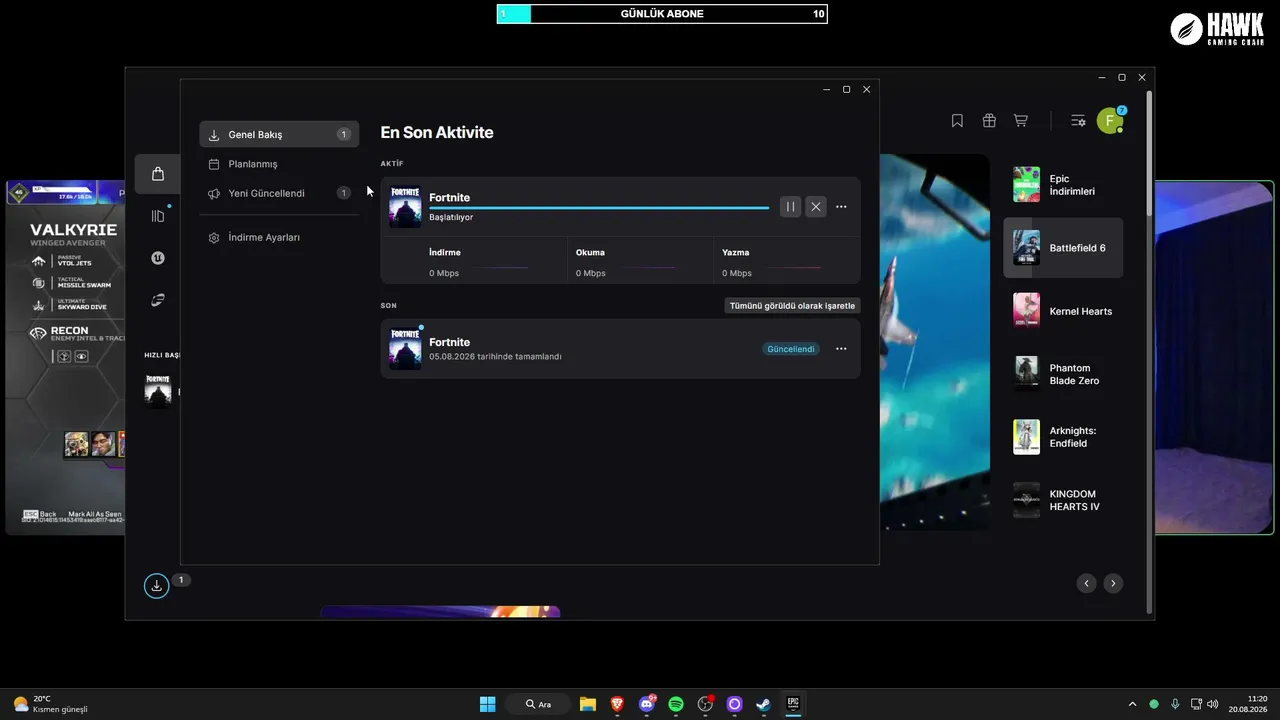Image resolution: width=1280 pixels, height=720 pixels.
Task: Open the Unreal Engine icon in launcher sidebar
Action: pyautogui.click(x=158, y=258)
